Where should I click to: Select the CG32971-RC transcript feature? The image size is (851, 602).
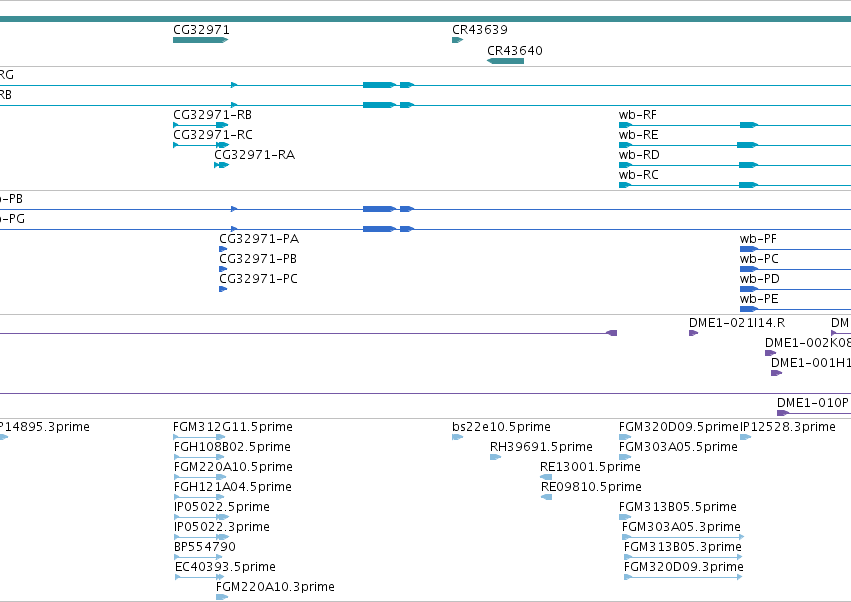click(201, 145)
